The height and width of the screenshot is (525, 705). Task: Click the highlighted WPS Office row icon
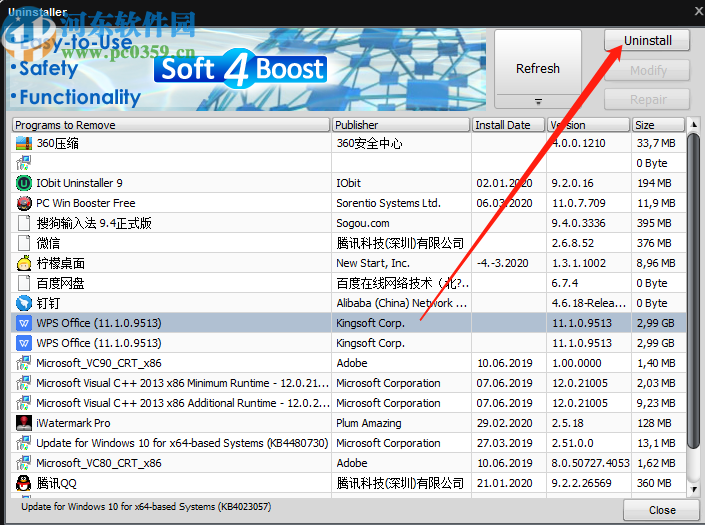click(x=24, y=323)
